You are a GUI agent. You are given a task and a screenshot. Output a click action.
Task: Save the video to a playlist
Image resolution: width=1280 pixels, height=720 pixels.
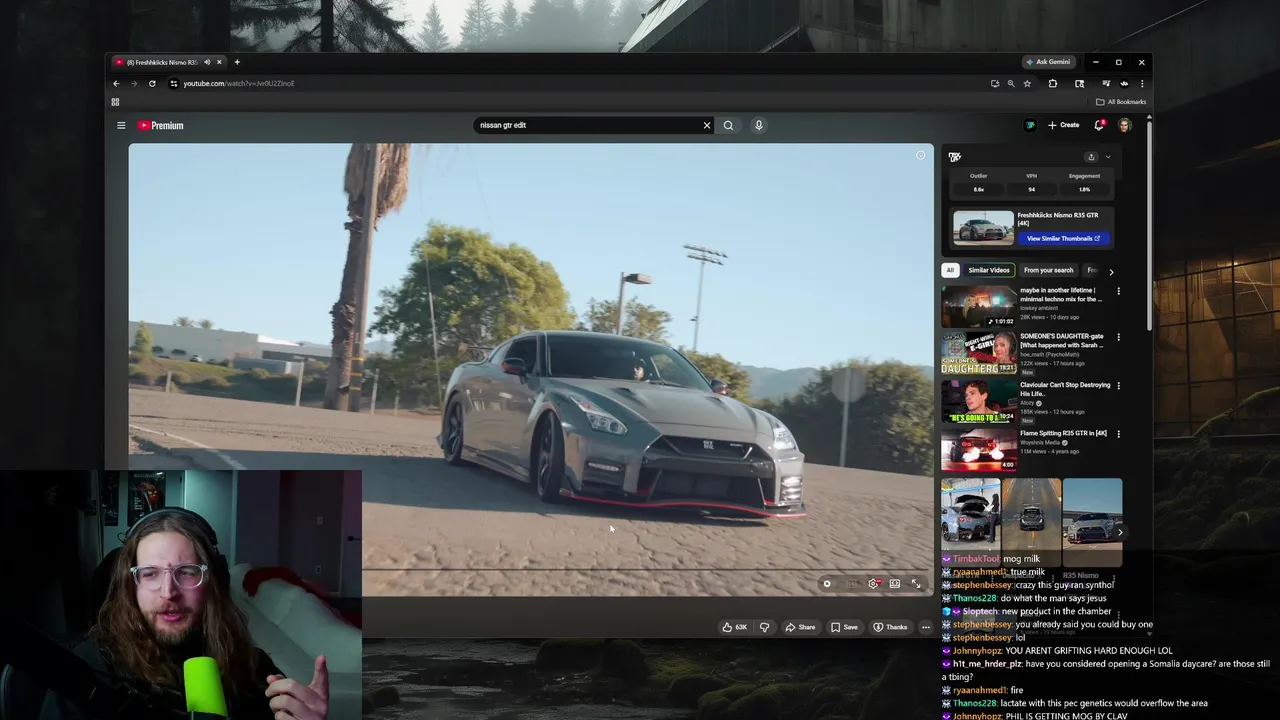click(x=844, y=627)
